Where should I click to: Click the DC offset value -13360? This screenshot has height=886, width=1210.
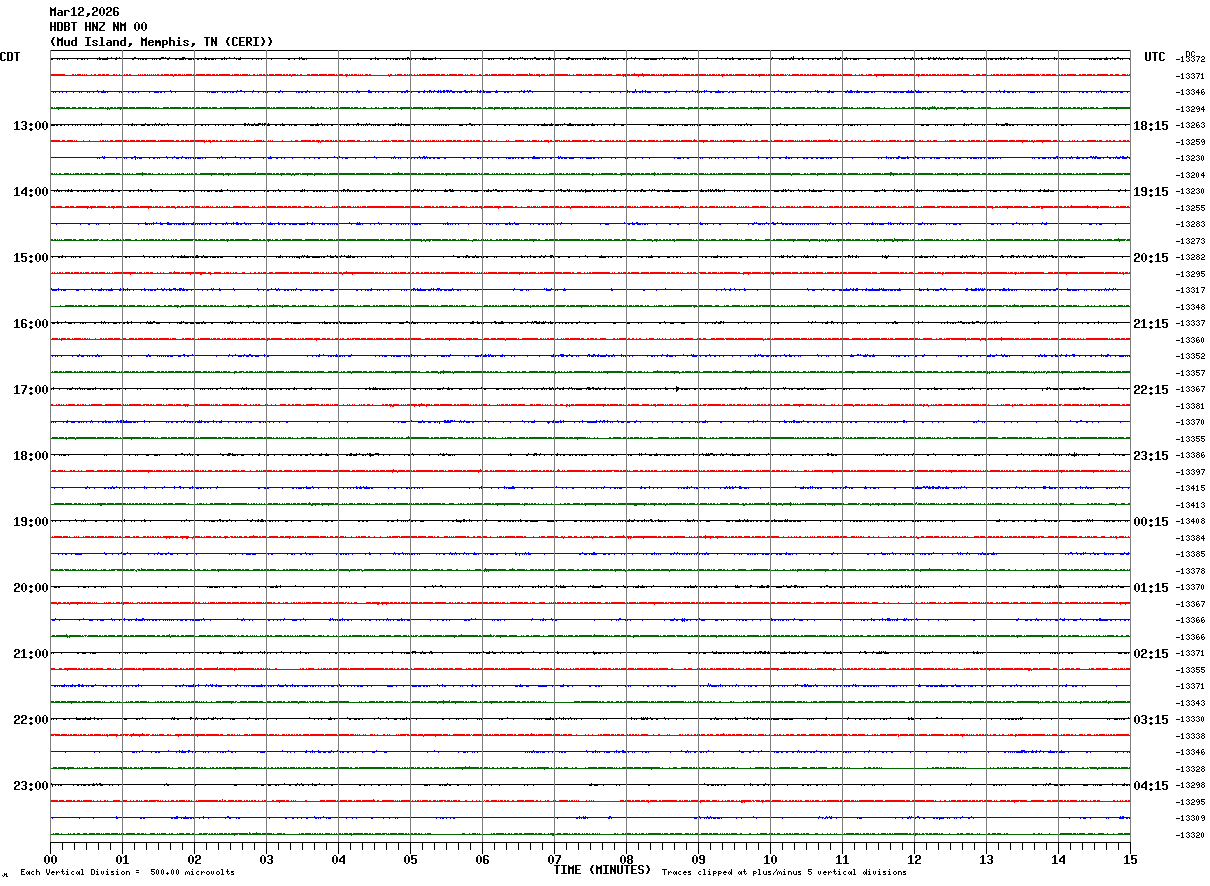coord(1191,340)
